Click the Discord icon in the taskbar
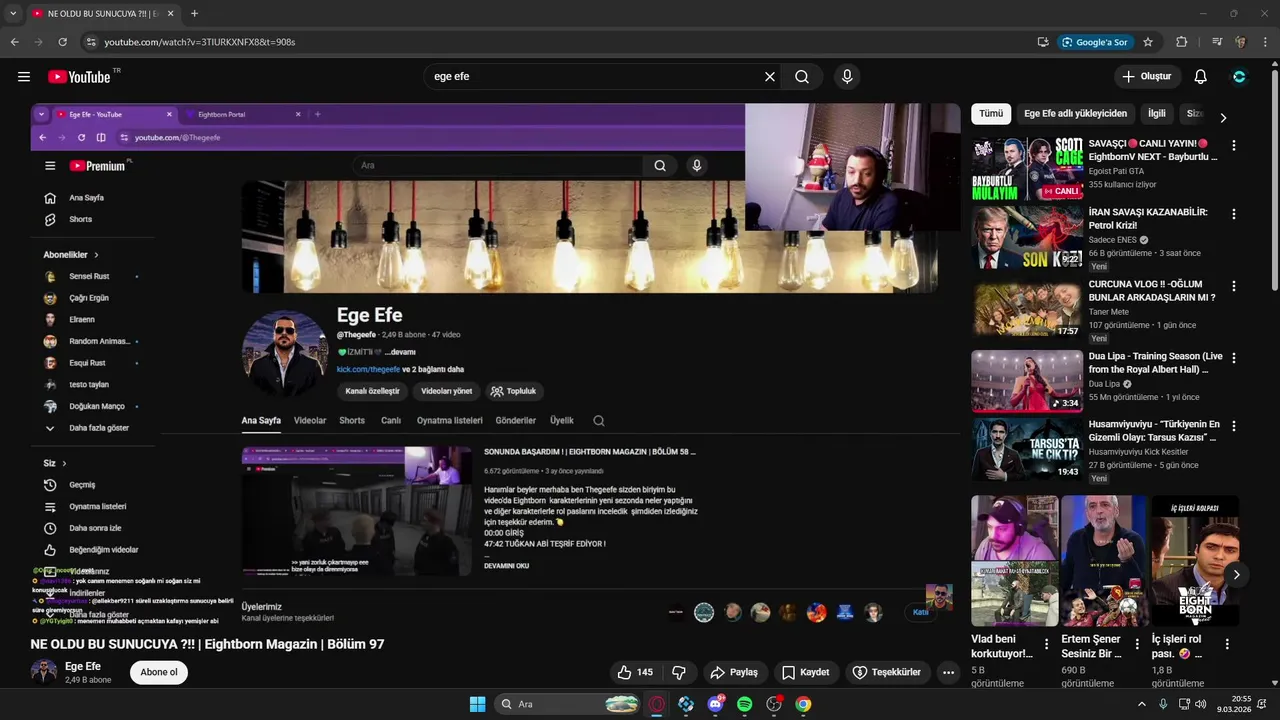 [715, 704]
